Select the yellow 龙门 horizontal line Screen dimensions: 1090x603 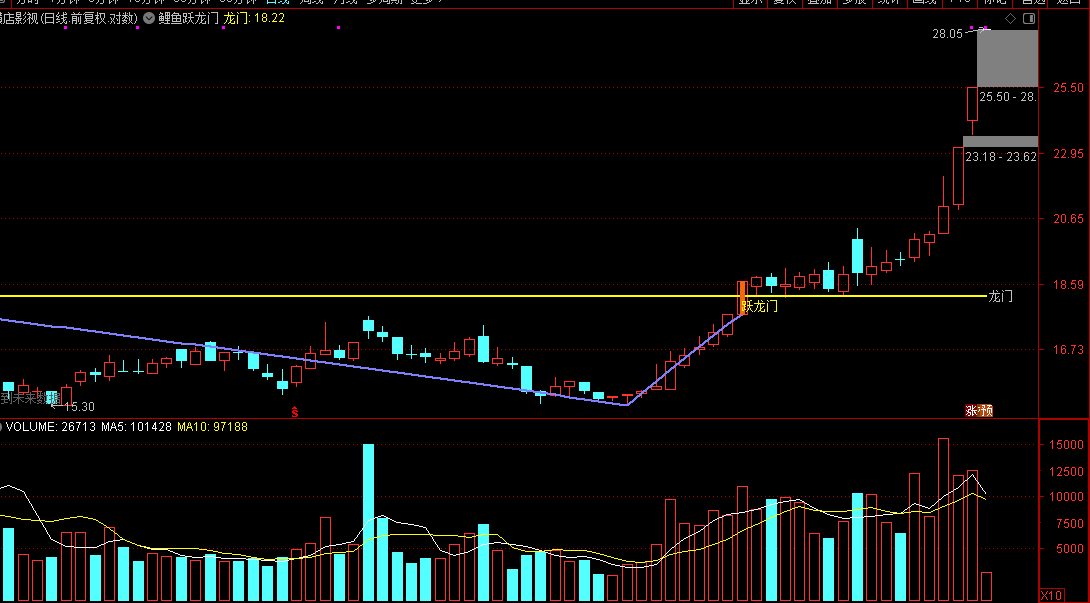pyautogui.click(x=494, y=296)
